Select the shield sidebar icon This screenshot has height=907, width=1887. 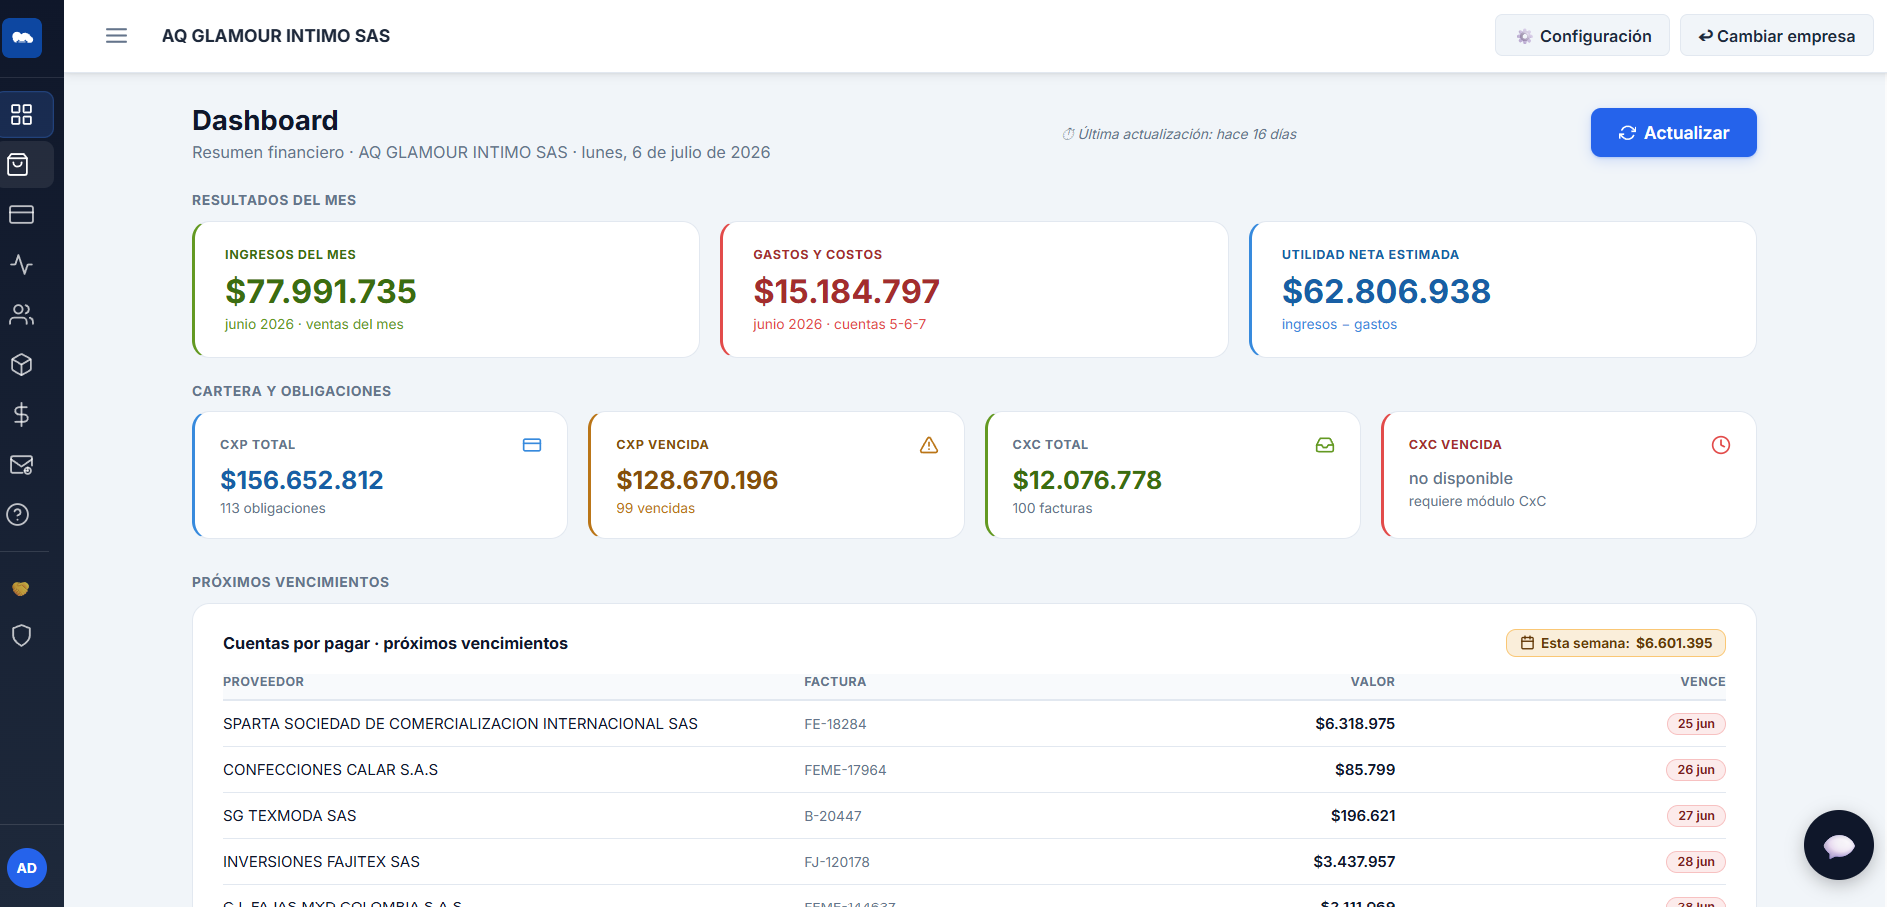tap(22, 635)
